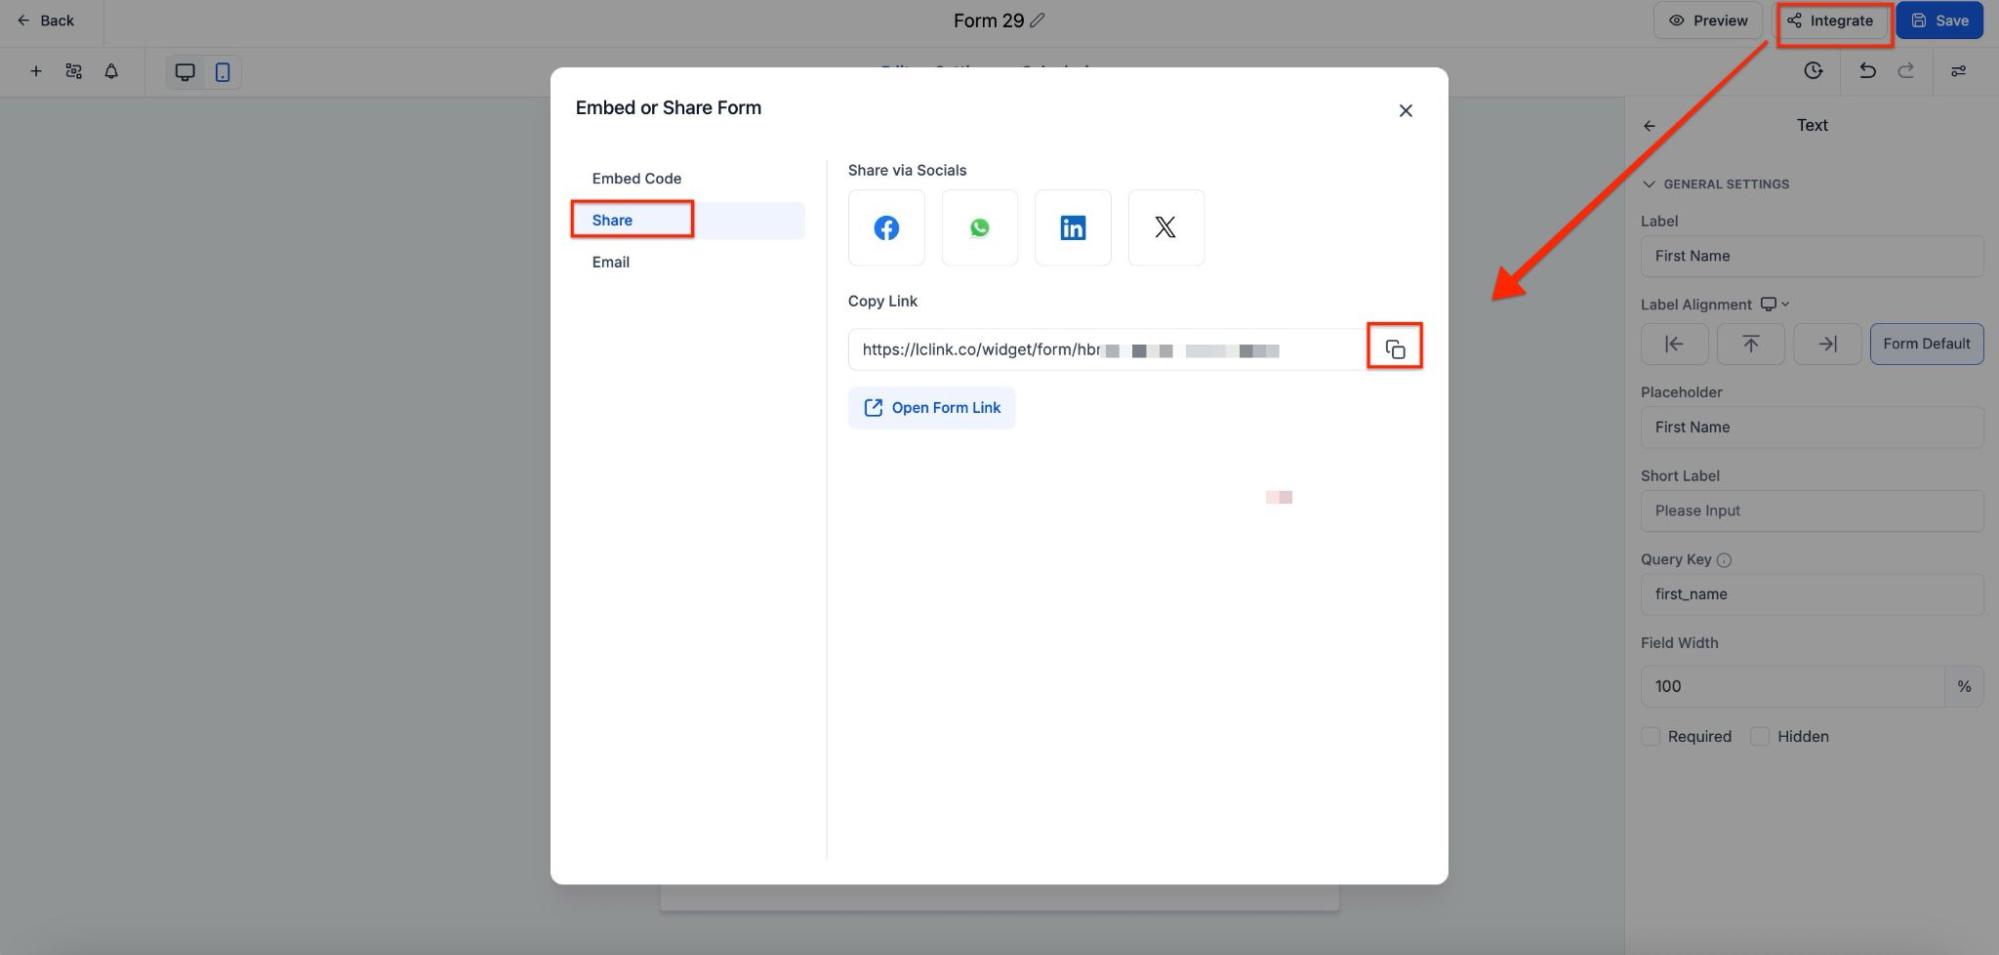Click the Back button
This screenshot has height=955, width=1999.
pyautogui.click(x=46, y=20)
